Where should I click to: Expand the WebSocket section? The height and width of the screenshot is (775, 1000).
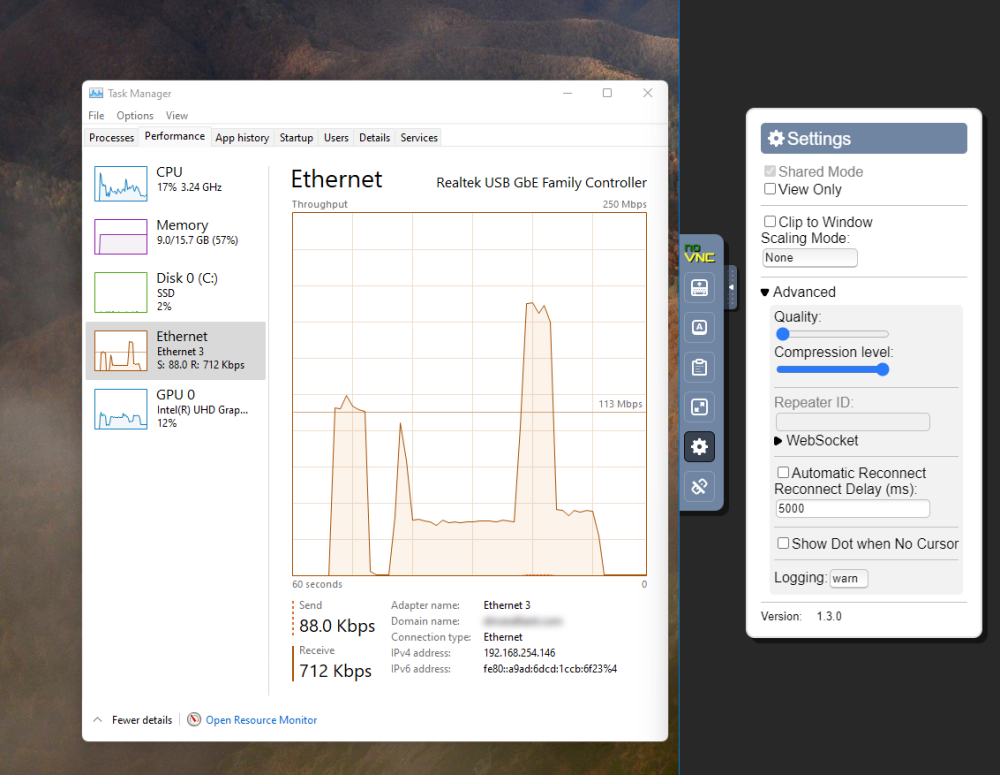point(816,440)
